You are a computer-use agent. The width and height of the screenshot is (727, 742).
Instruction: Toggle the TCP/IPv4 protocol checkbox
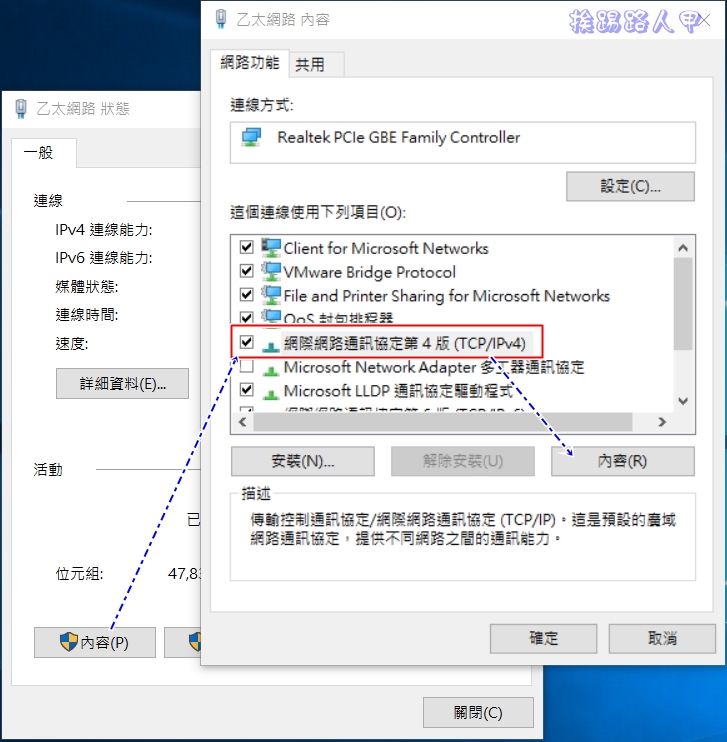tap(247, 342)
